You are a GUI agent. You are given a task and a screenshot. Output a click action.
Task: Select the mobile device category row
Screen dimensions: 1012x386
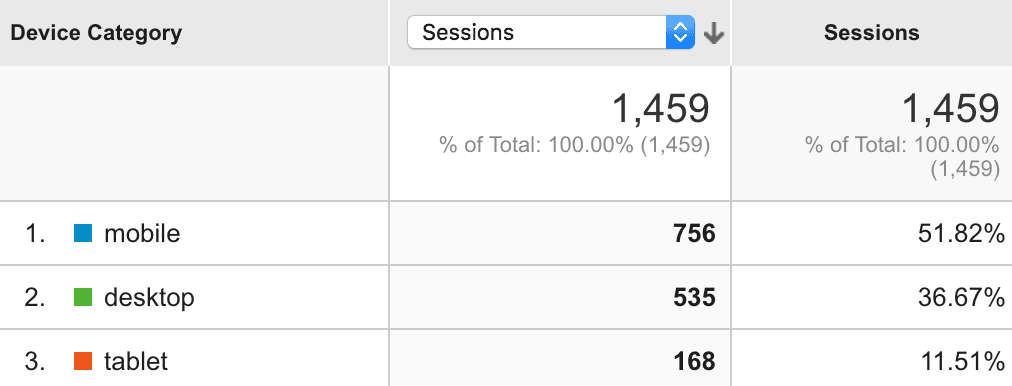[x=506, y=233]
